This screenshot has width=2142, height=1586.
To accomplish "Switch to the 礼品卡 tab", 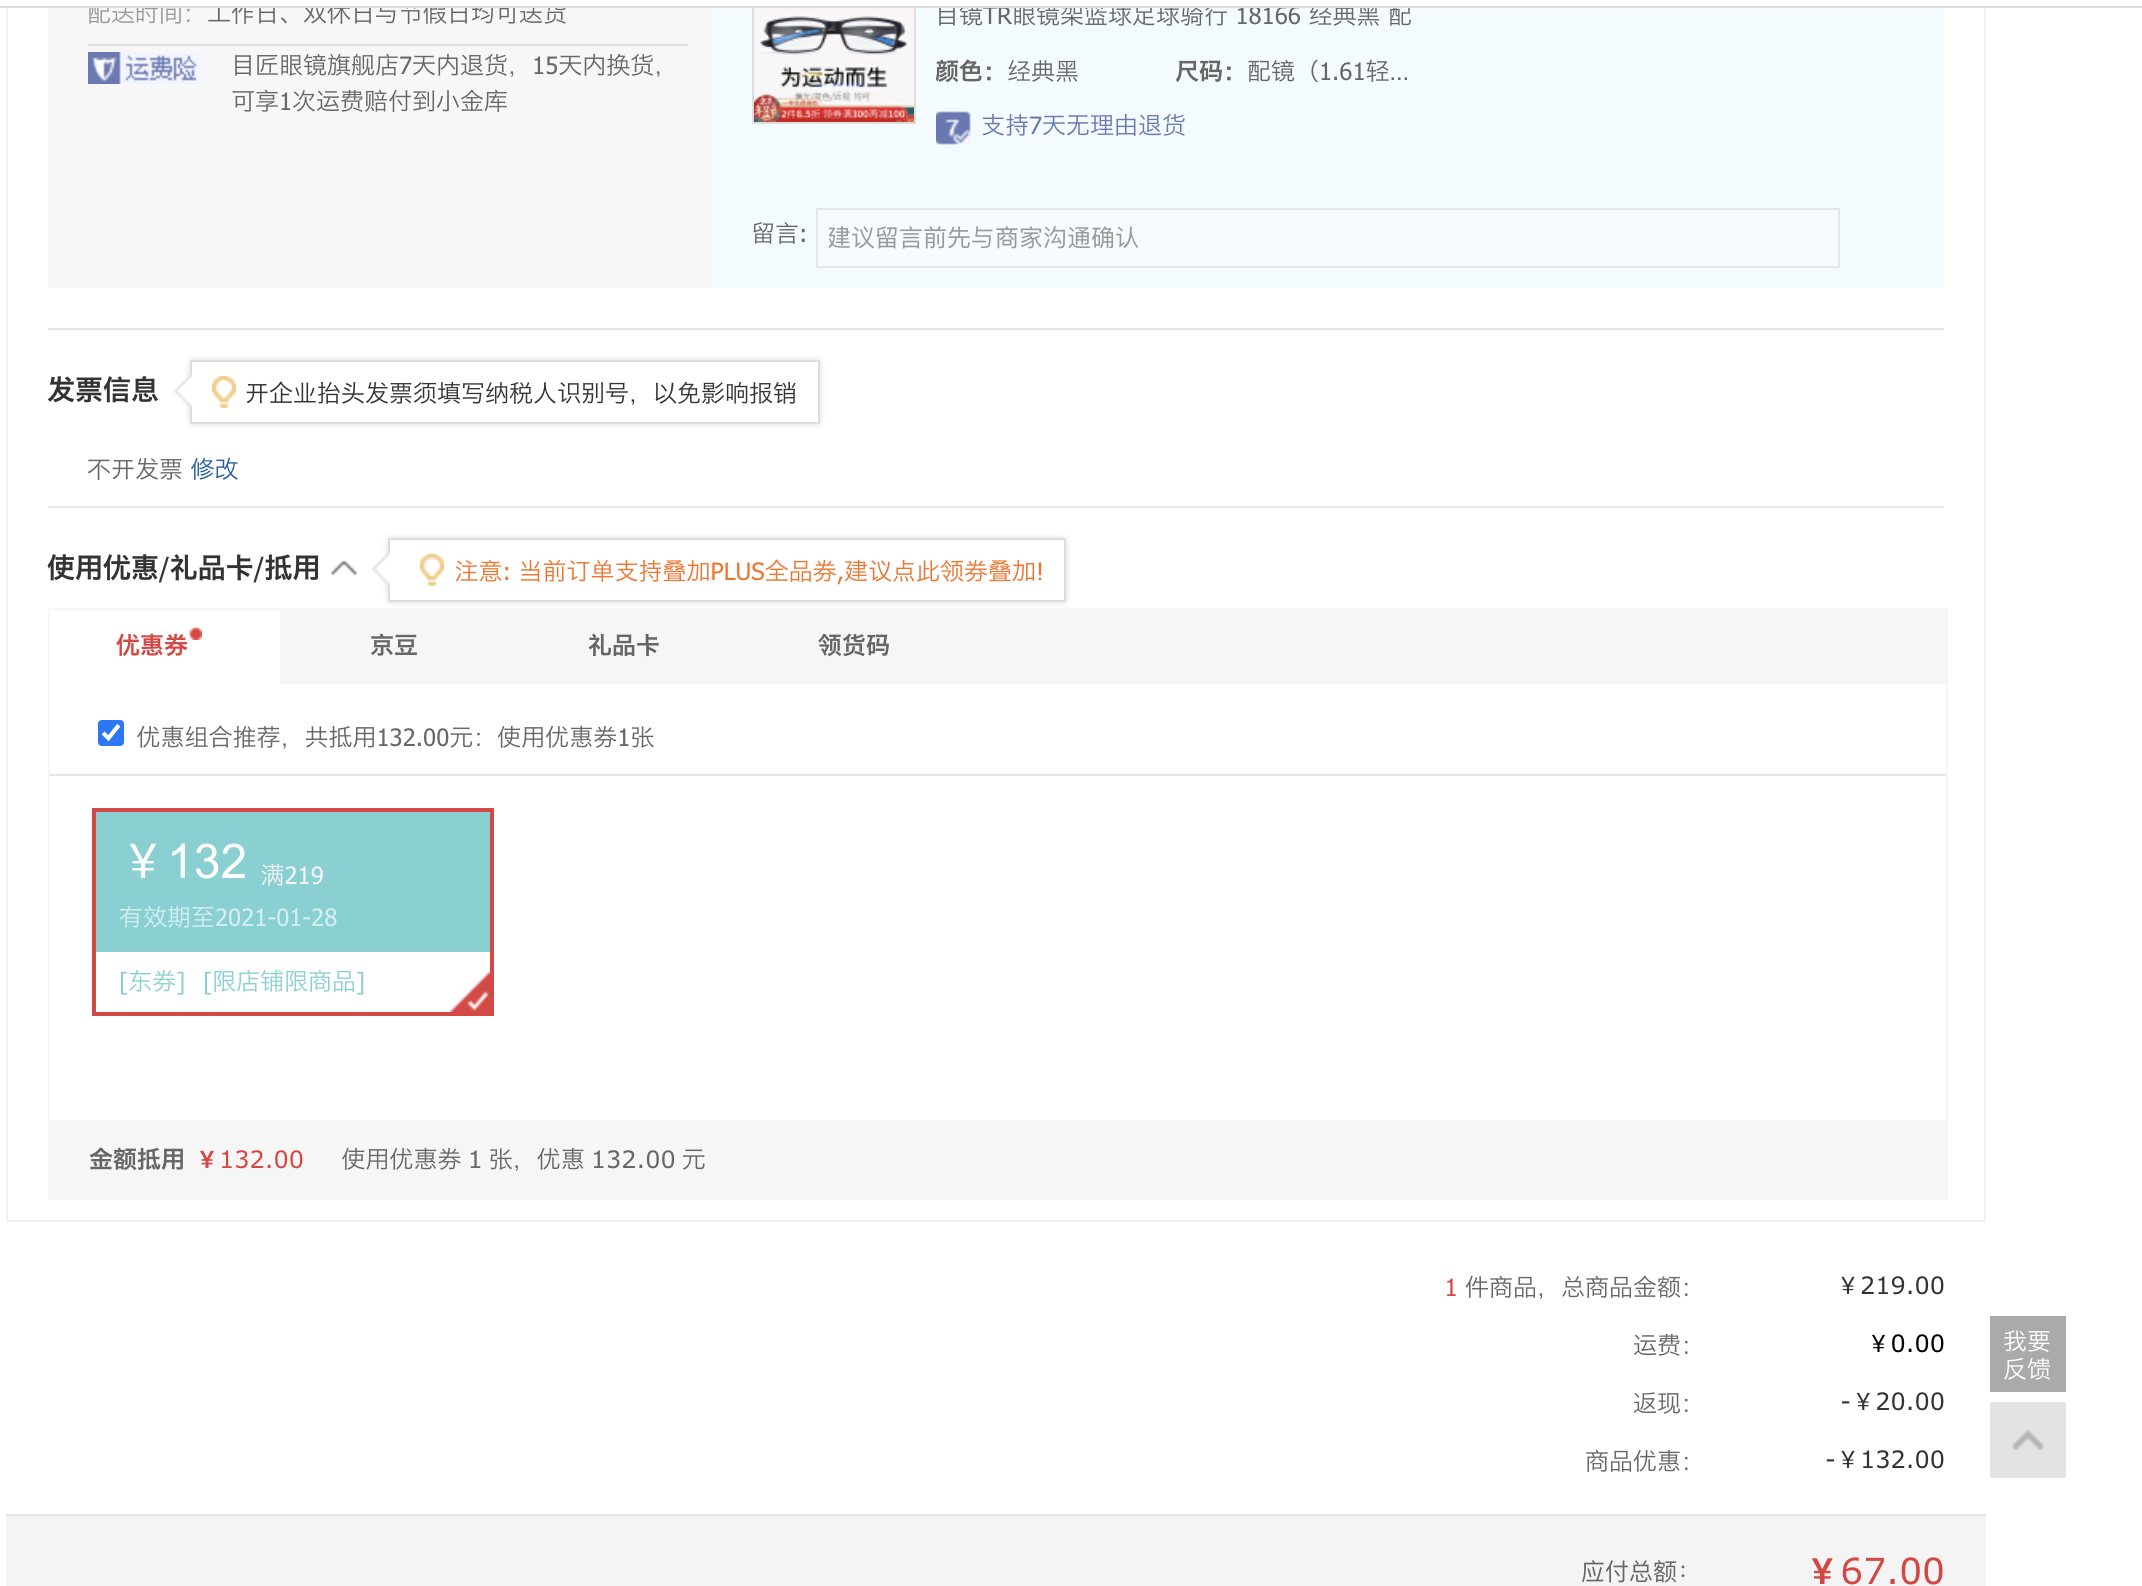I will [623, 645].
